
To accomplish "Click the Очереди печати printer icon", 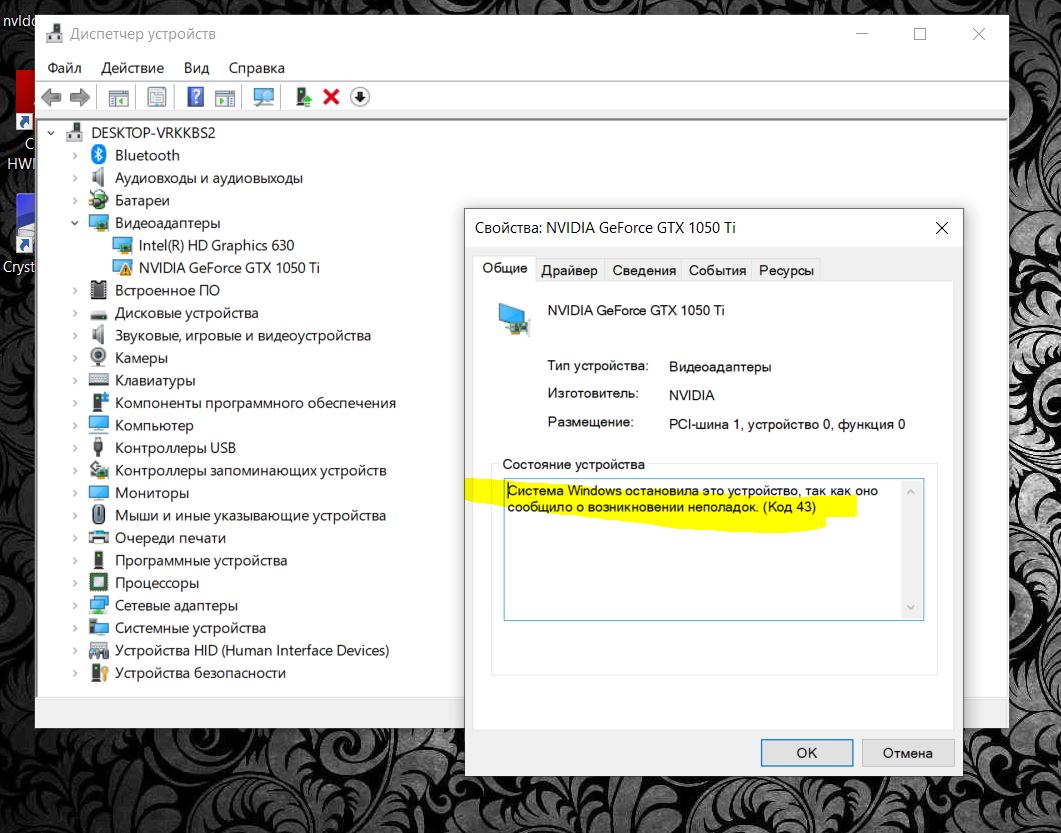I will coord(99,537).
